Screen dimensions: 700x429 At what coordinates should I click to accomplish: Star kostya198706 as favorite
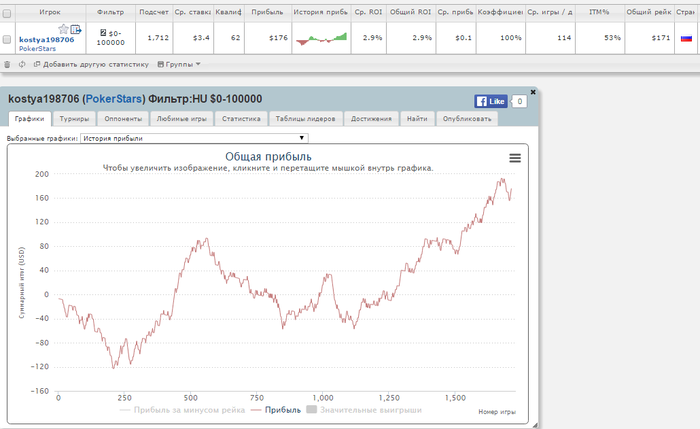[x=63, y=29]
